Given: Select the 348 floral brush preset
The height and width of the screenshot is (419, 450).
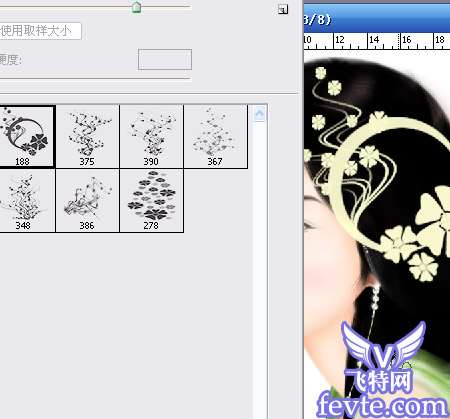Looking at the screenshot, I should 27,201.
